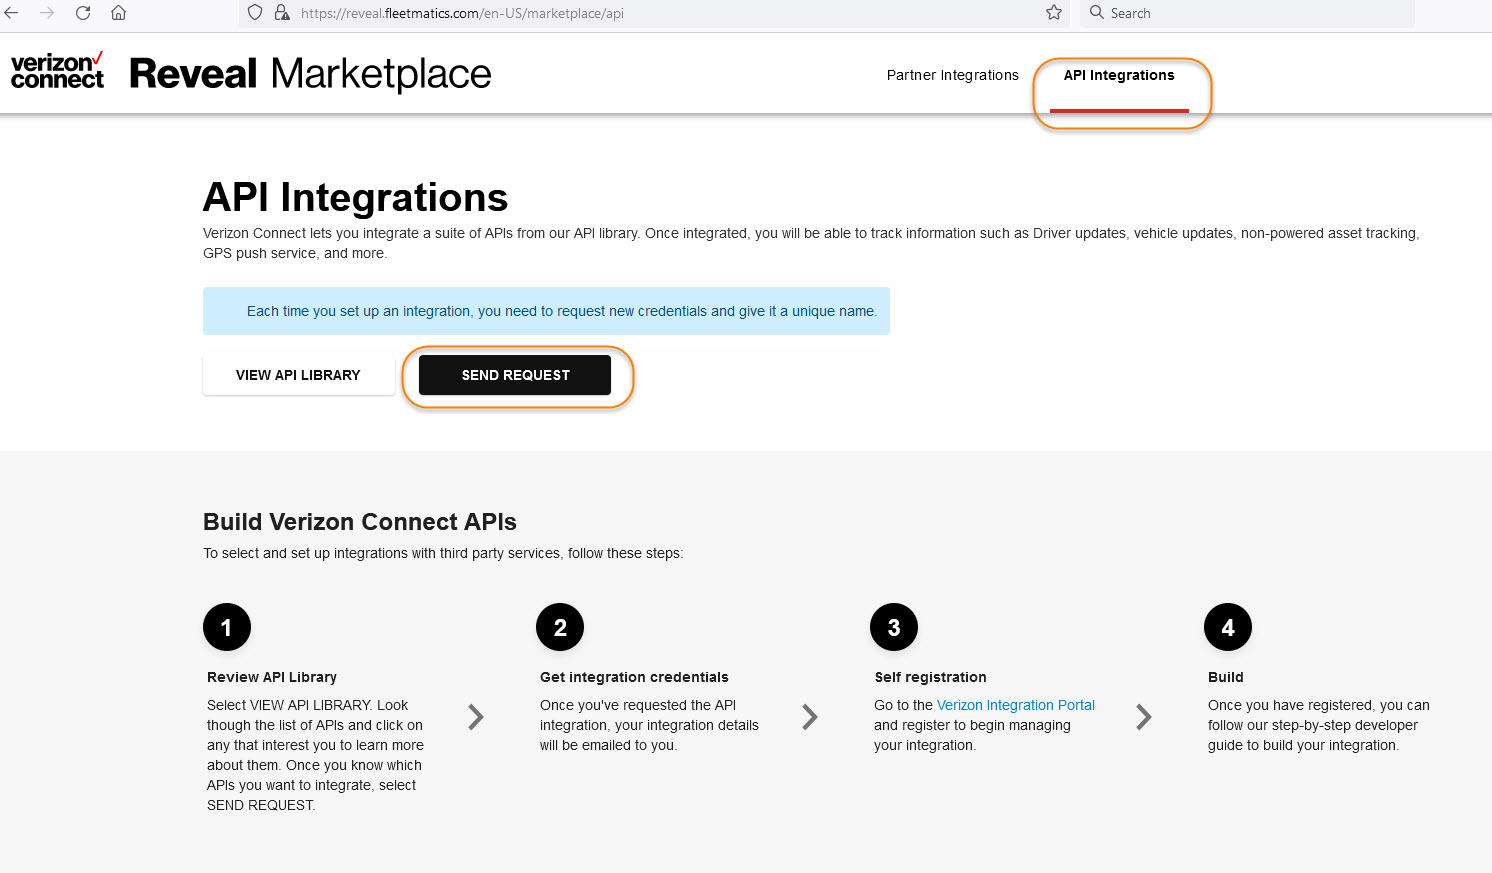
Task: Click the padlock site security icon
Action: click(x=282, y=13)
